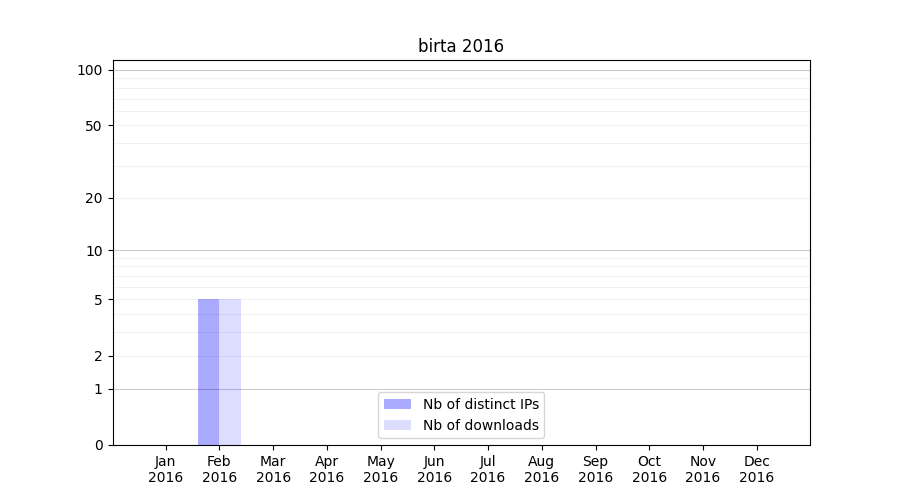Select the y-axis tick label 20

[x=93, y=198]
